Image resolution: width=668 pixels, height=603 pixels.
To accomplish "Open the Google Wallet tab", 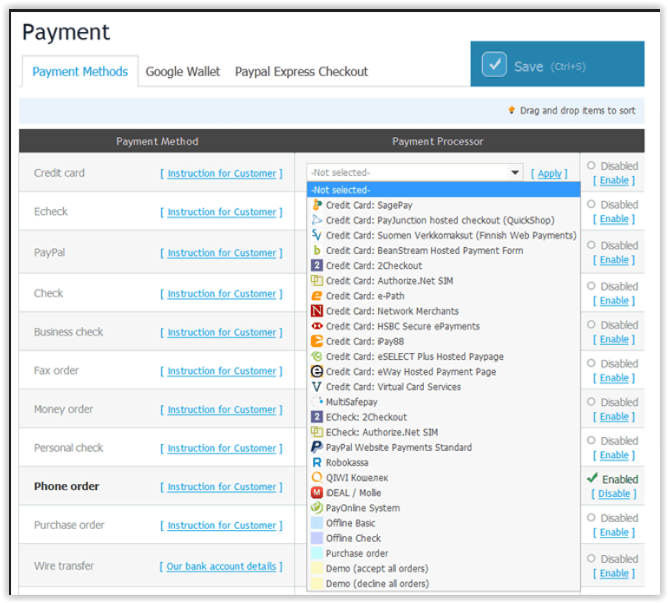I will point(183,71).
